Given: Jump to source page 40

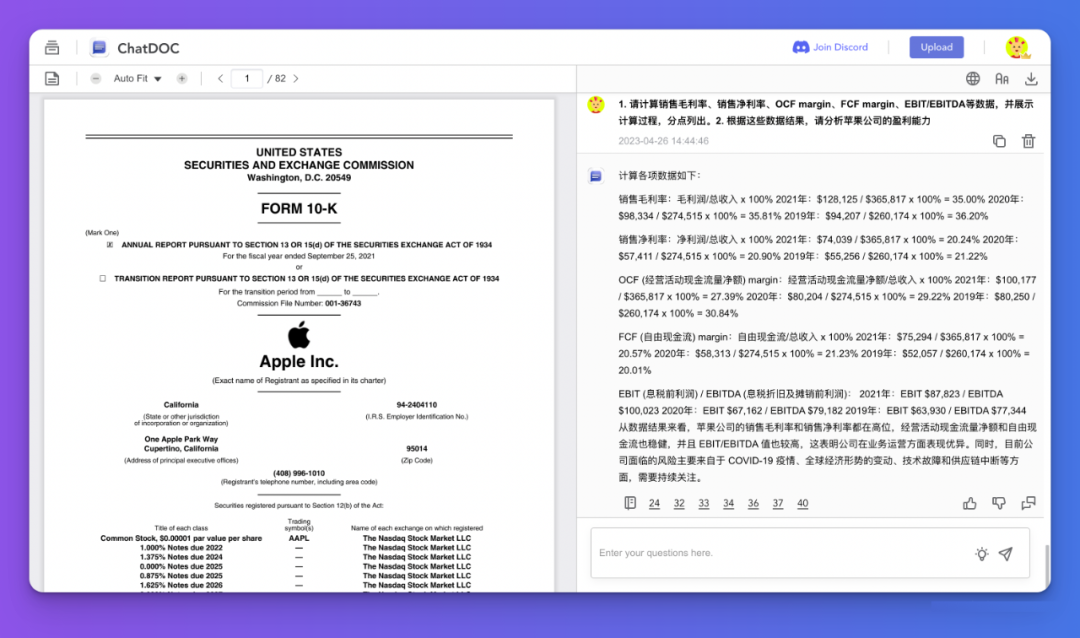Looking at the screenshot, I should [802, 504].
